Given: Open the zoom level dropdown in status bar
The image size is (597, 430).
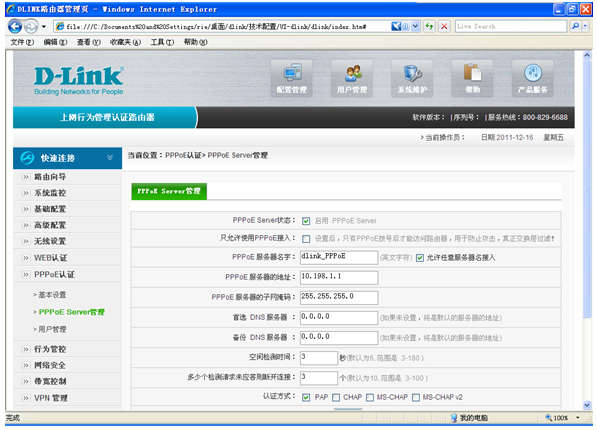Looking at the screenshot, I should pyautogui.click(x=578, y=418).
